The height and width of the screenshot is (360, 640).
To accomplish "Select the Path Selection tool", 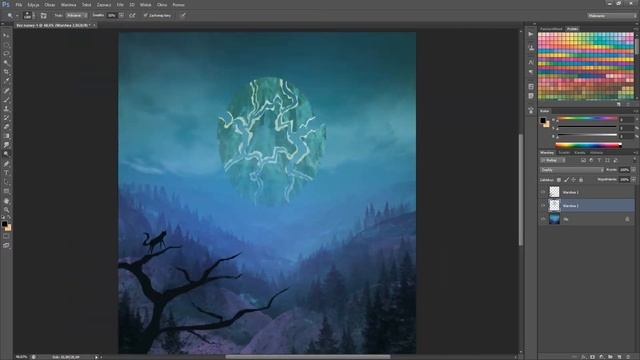I will click(x=6, y=182).
